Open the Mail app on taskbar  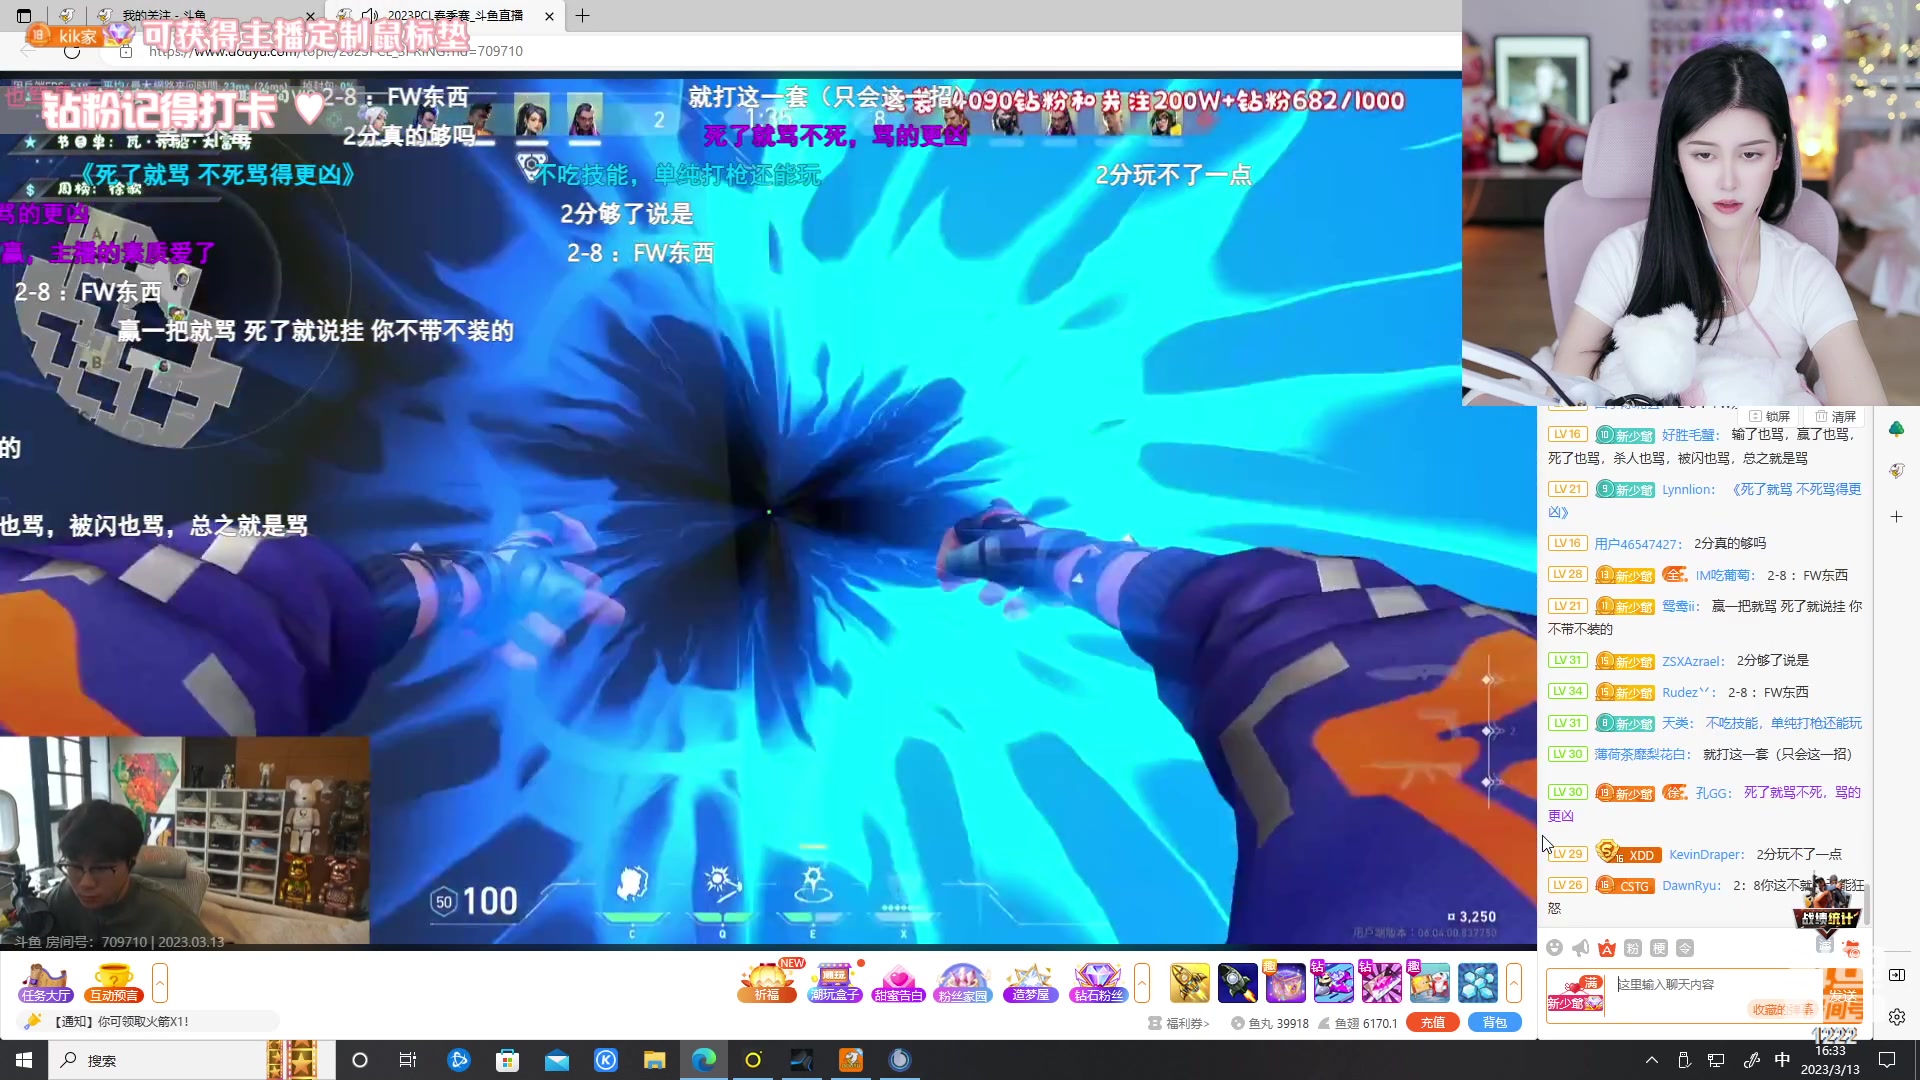[557, 1060]
